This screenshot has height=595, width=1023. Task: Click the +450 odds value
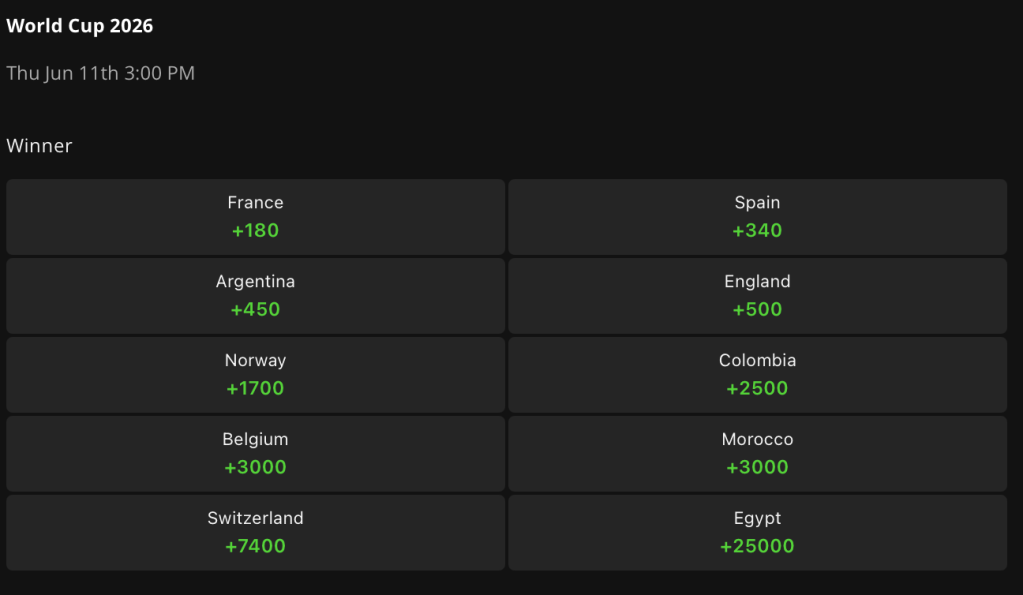point(255,309)
